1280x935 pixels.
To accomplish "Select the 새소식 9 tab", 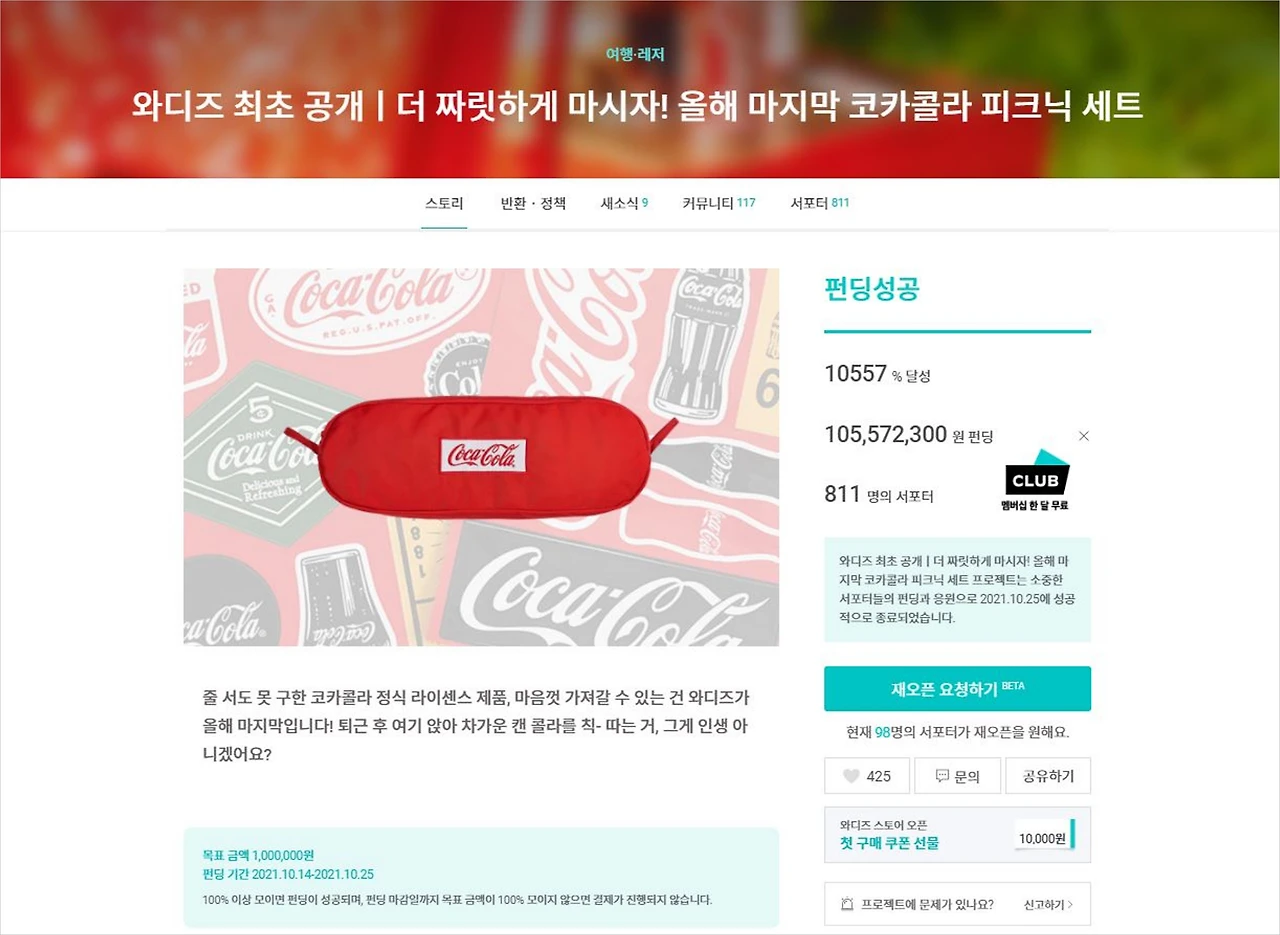I will (624, 203).
